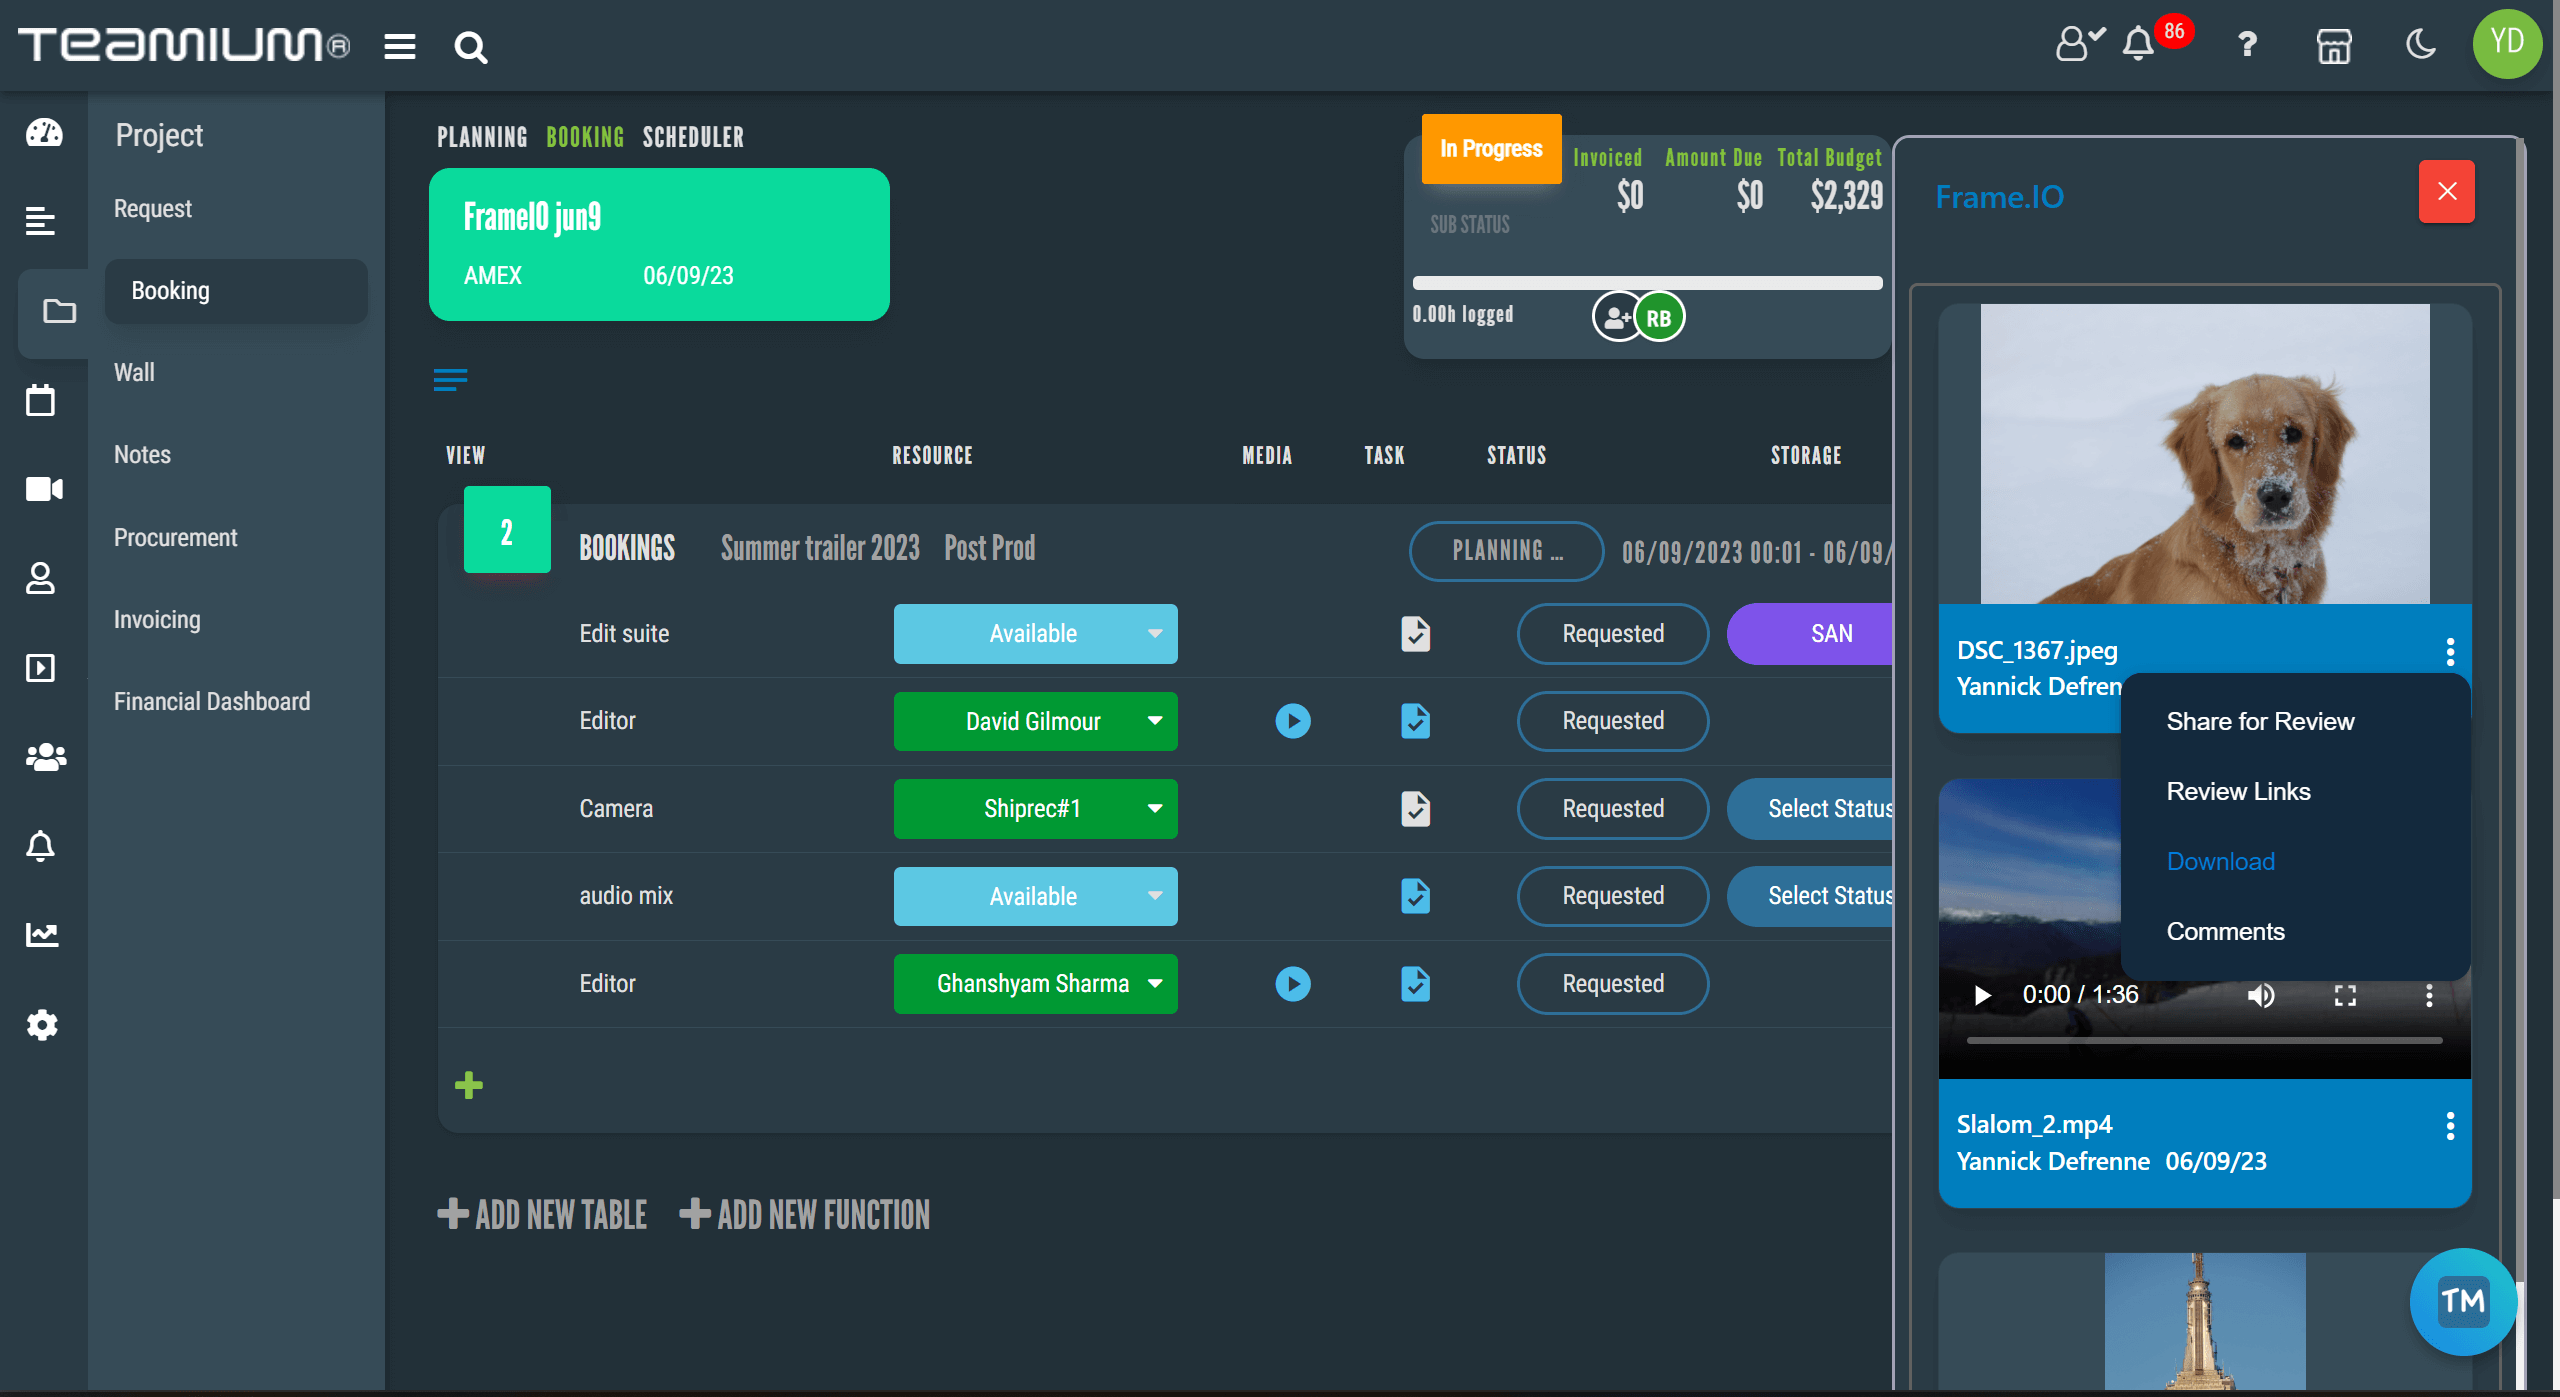Open the help question mark icon

pyautogui.click(x=2247, y=45)
